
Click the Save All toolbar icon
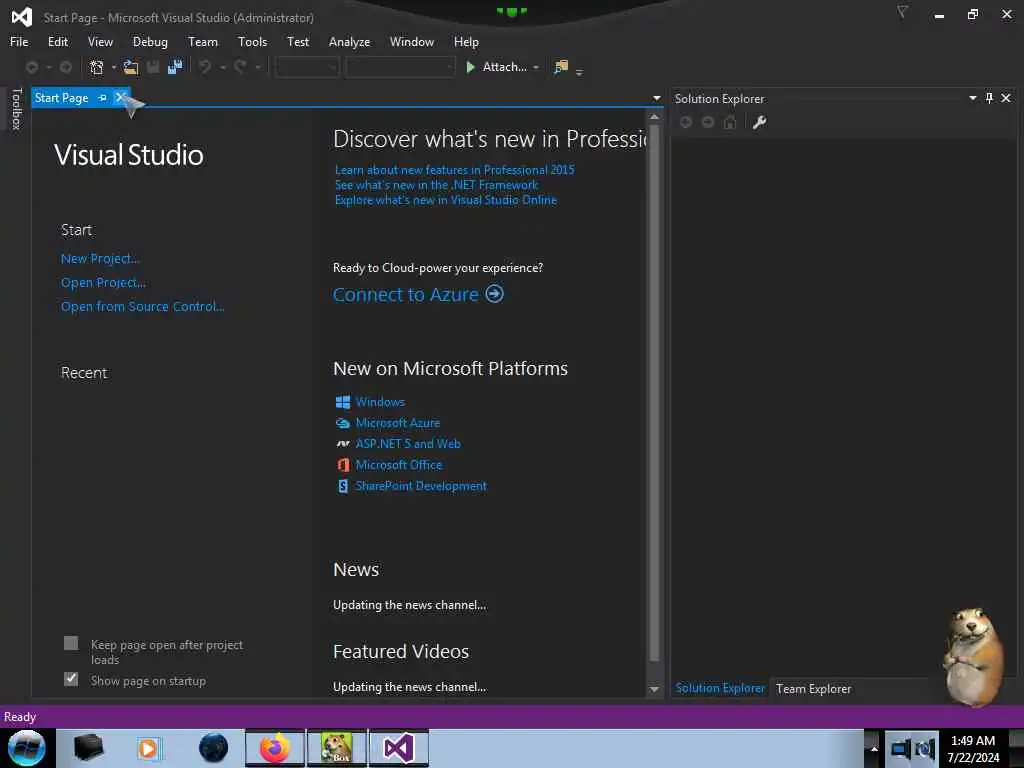(174, 67)
